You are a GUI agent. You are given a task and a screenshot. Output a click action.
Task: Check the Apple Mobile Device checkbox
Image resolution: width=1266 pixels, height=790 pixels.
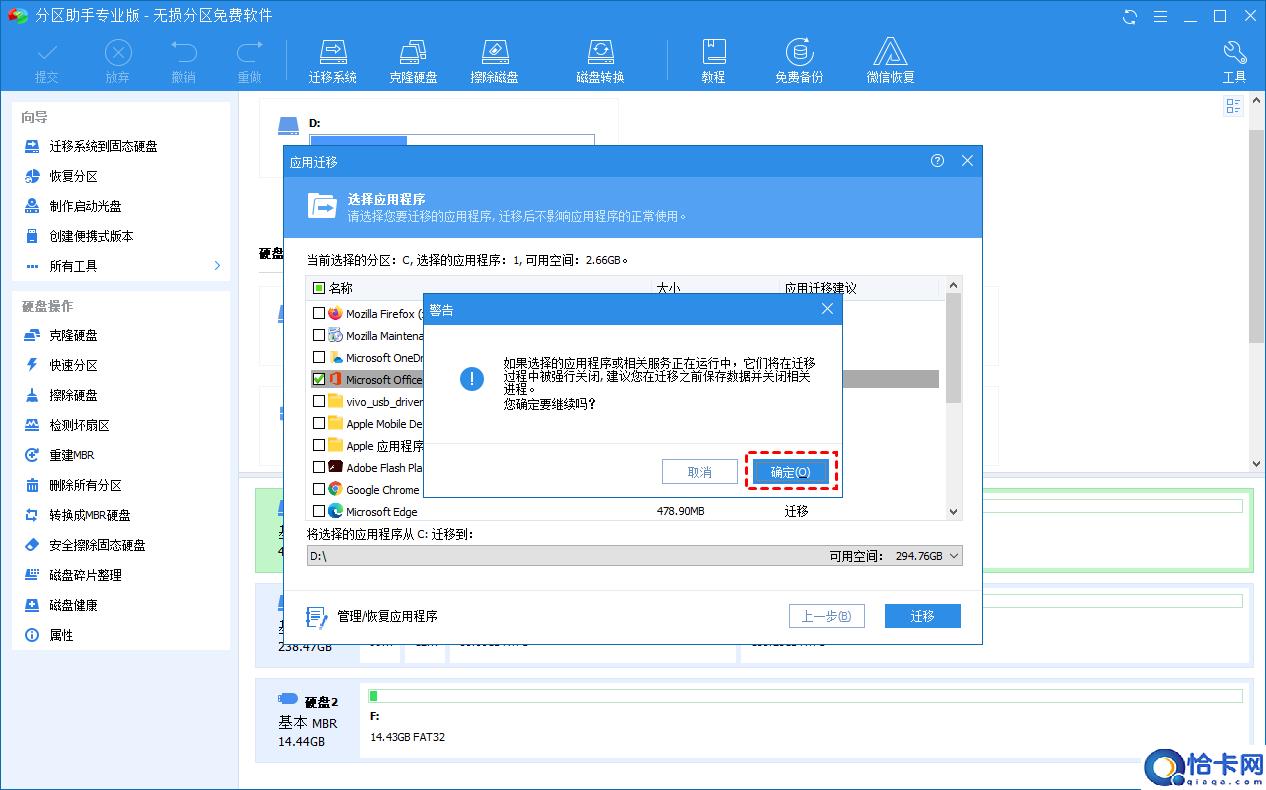pos(319,423)
